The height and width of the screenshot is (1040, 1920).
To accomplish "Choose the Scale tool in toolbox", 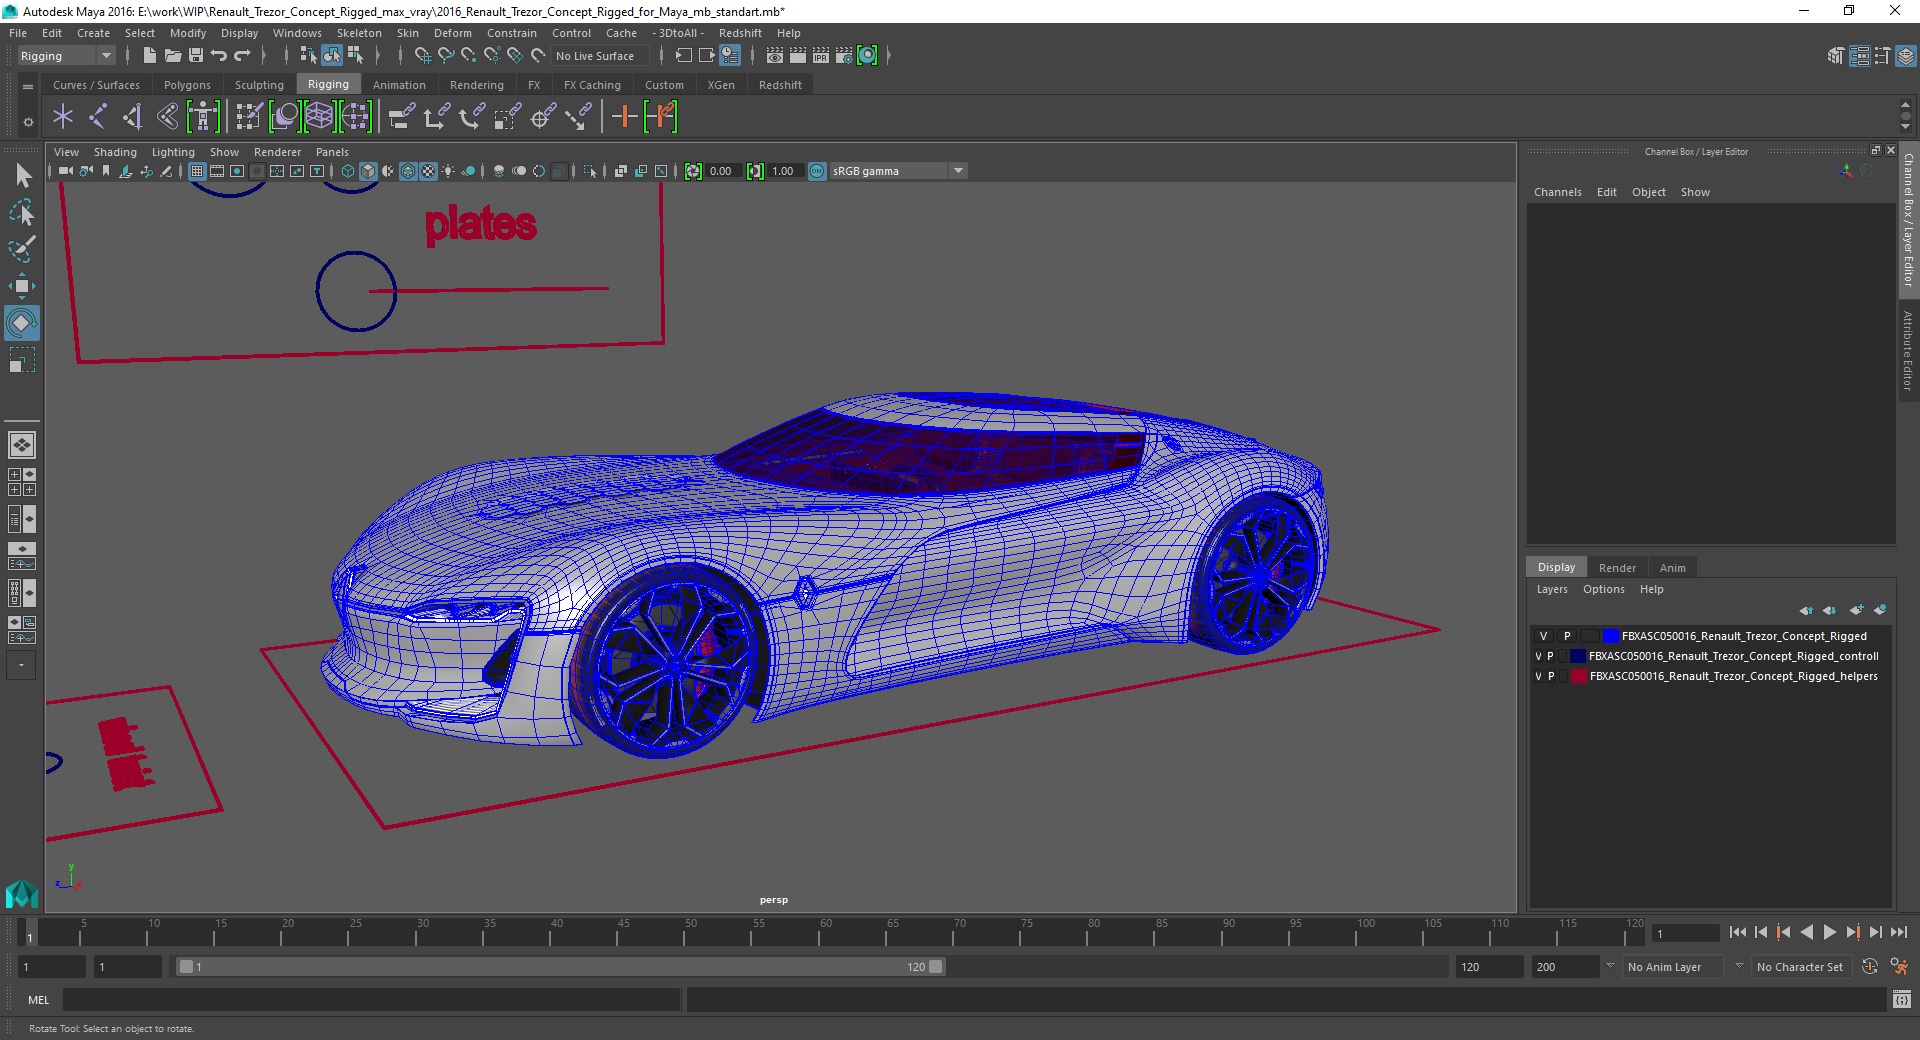I will [22, 360].
